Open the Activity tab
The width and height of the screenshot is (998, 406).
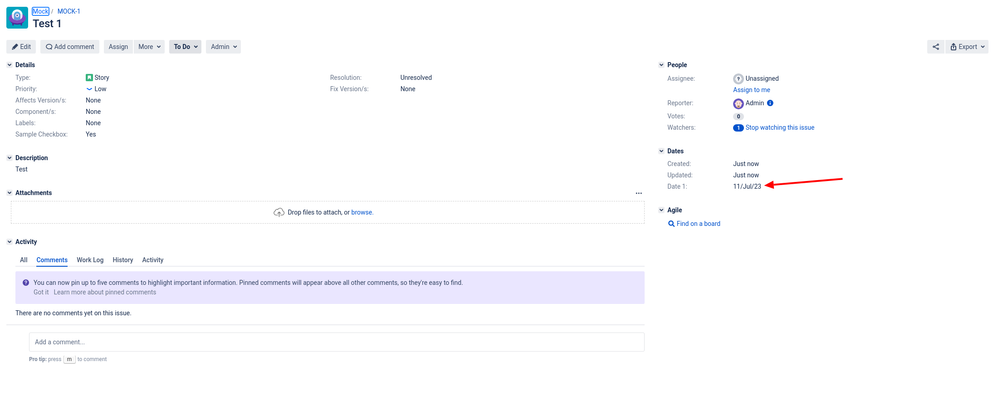(x=153, y=260)
